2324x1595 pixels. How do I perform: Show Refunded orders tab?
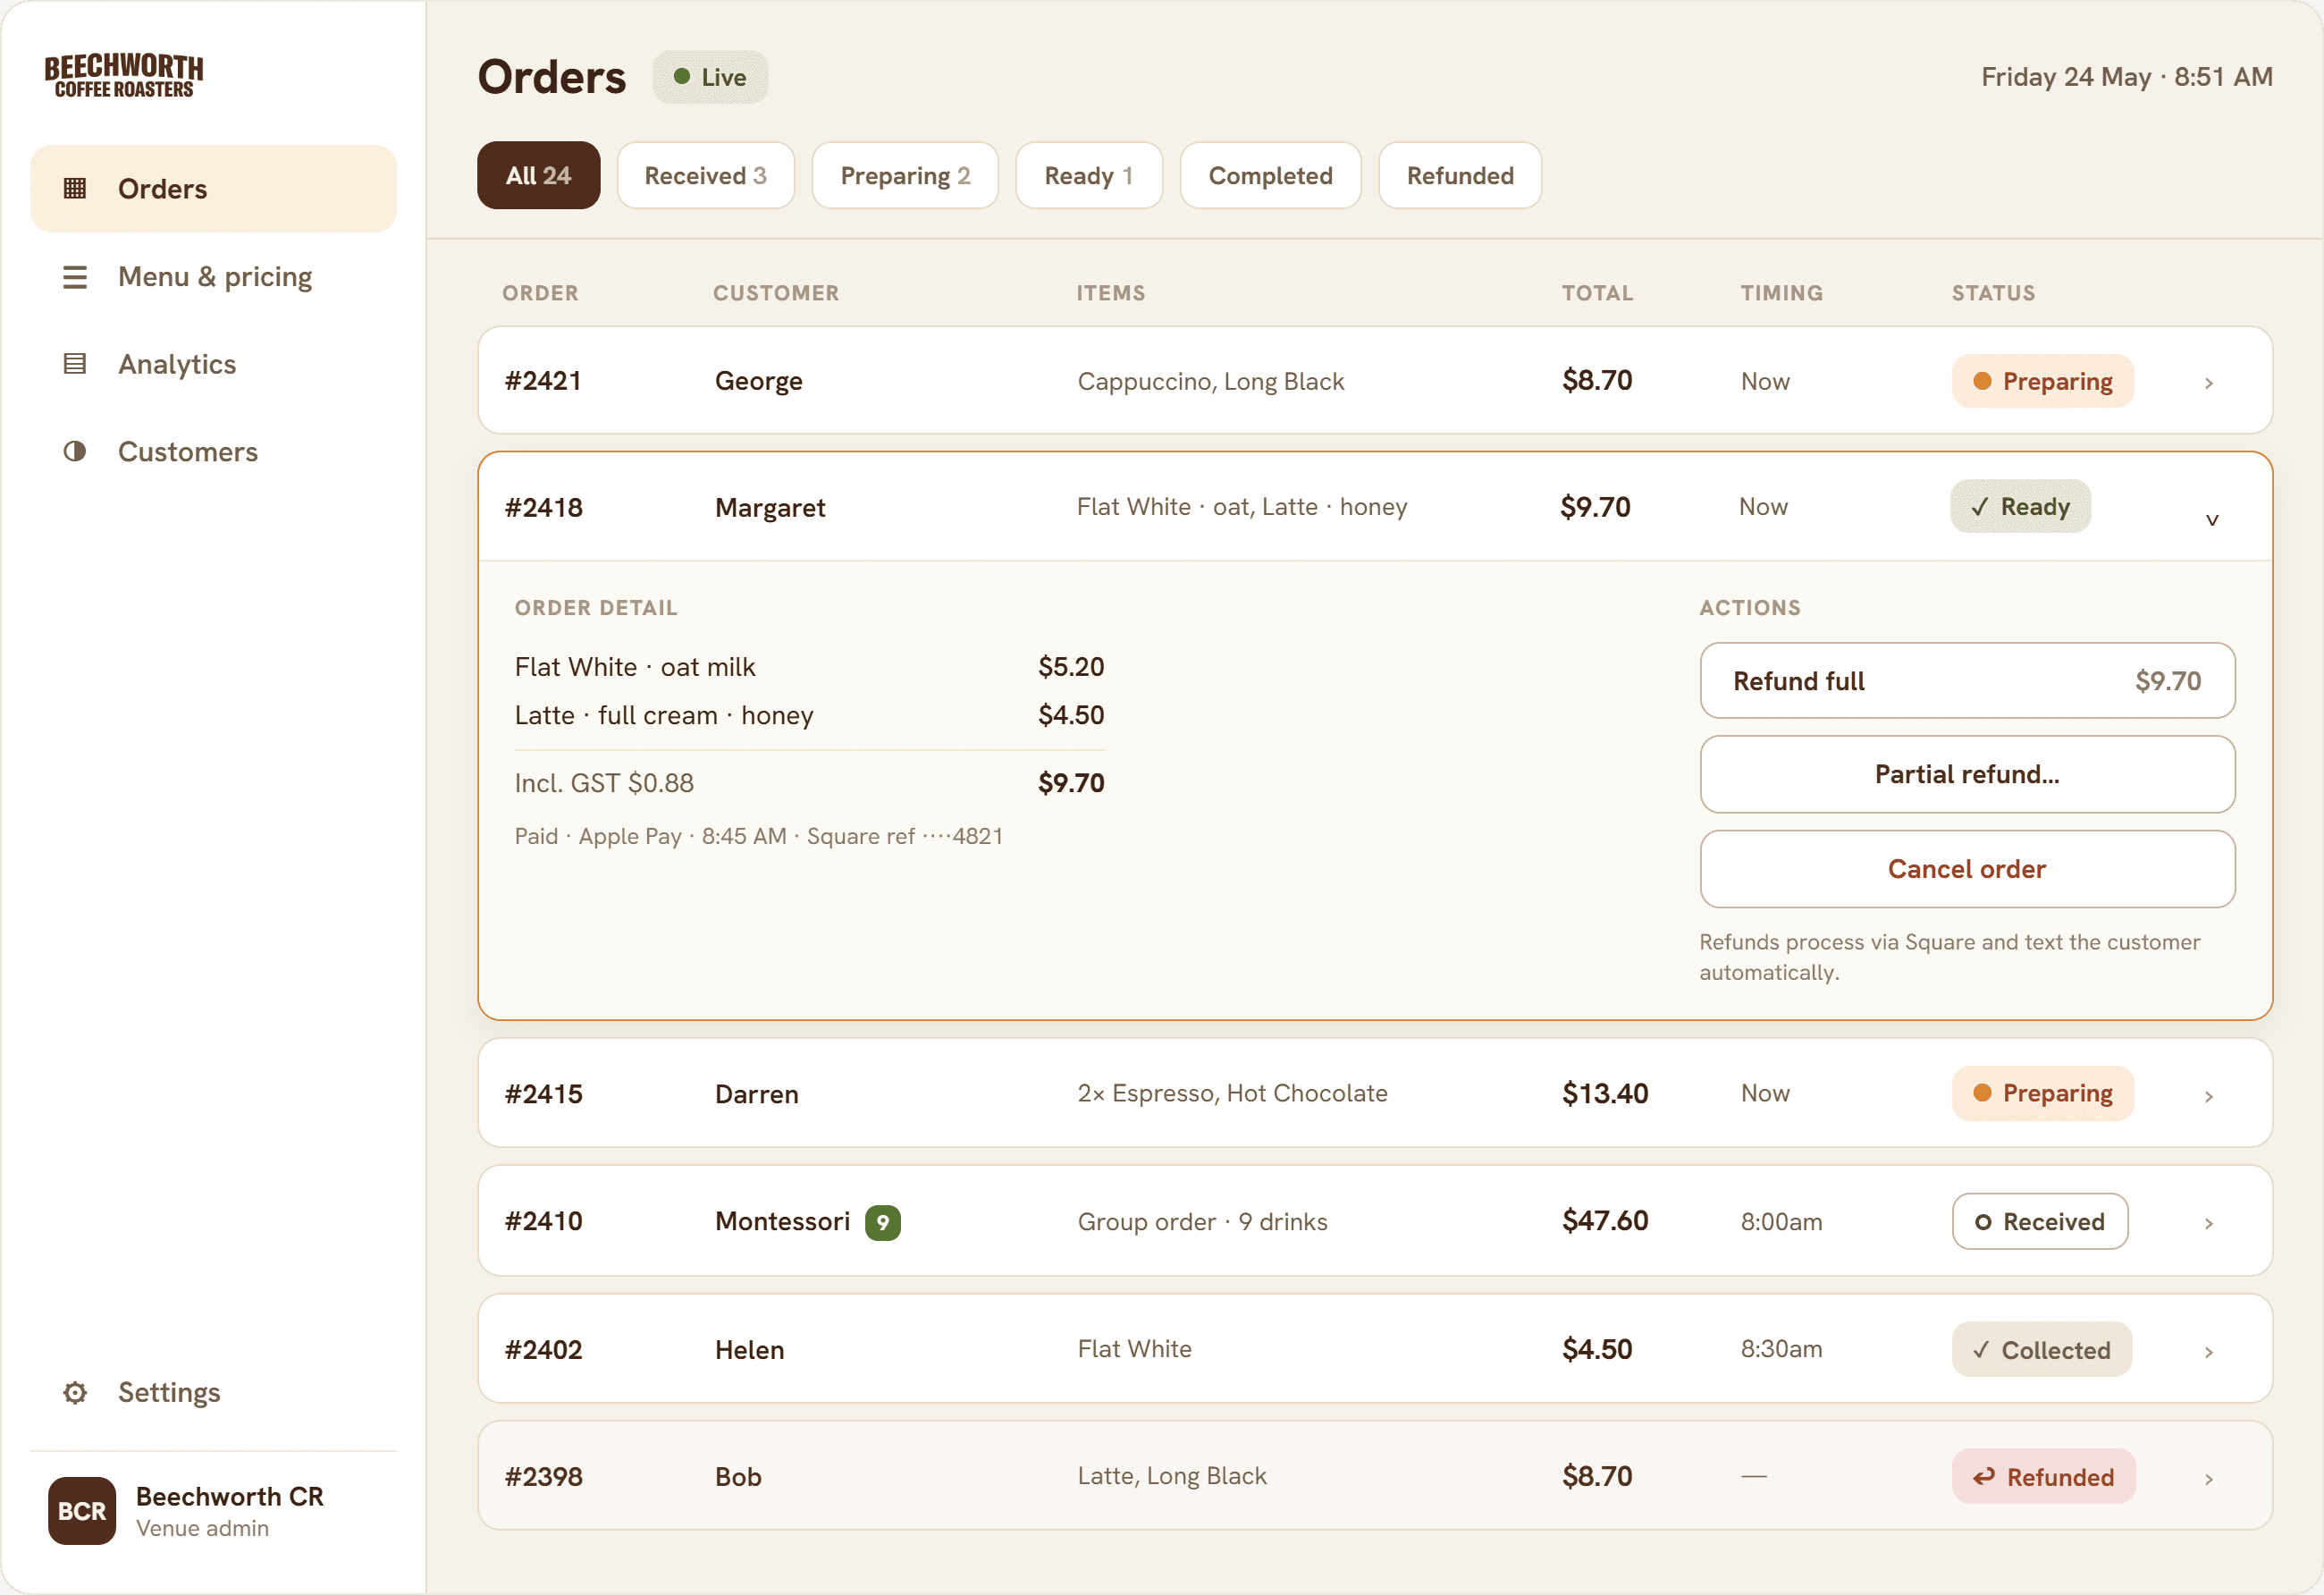1459,175
